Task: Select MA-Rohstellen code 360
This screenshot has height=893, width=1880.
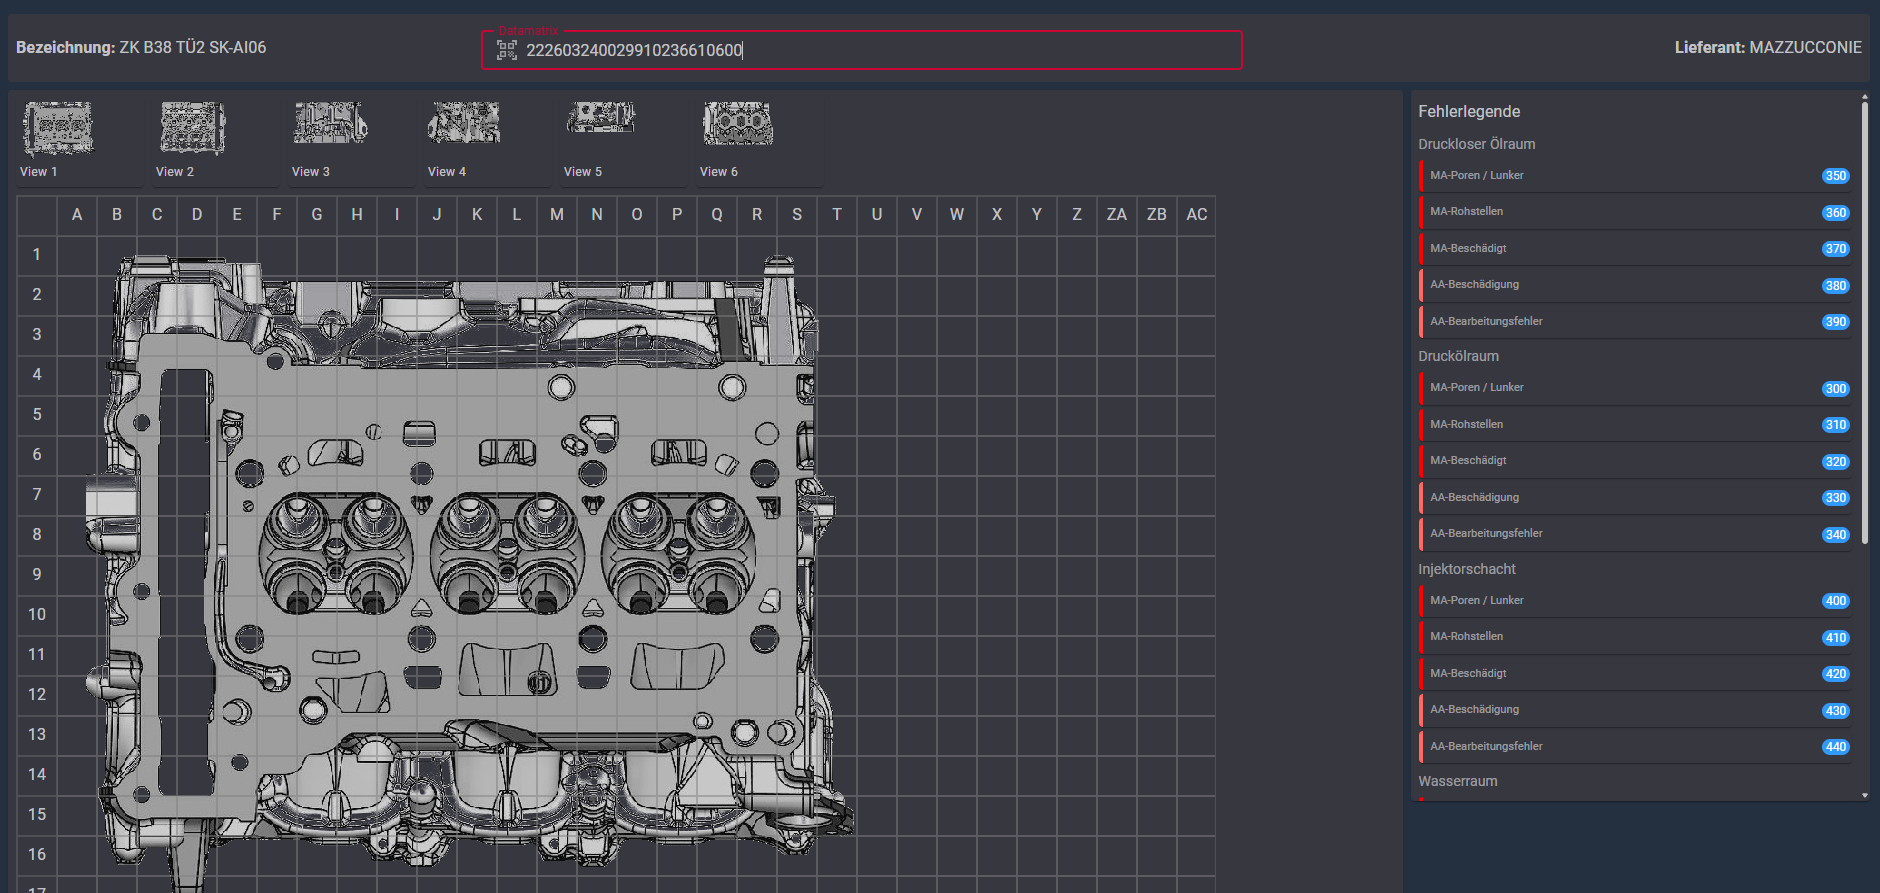Action: point(1635,212)
